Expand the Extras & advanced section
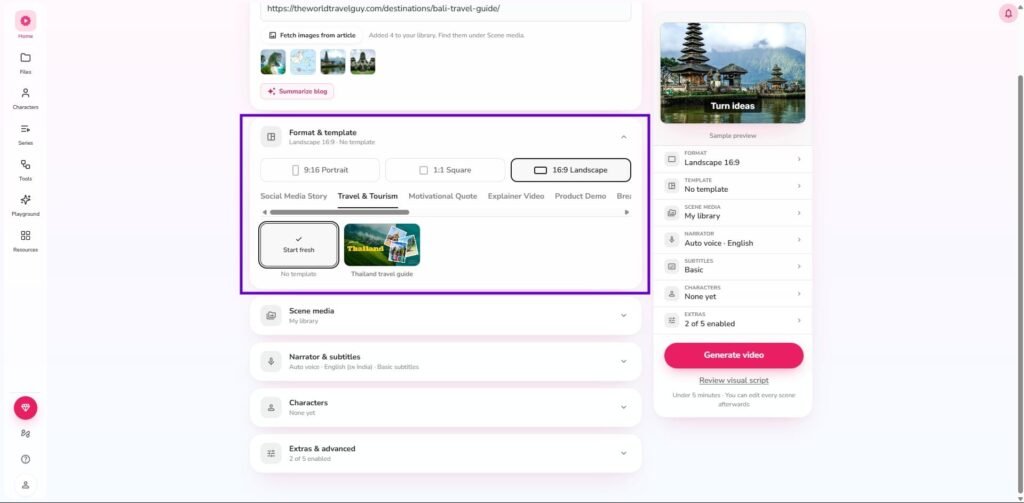The width and height of the screenshot is (1024, 503). 624,453
